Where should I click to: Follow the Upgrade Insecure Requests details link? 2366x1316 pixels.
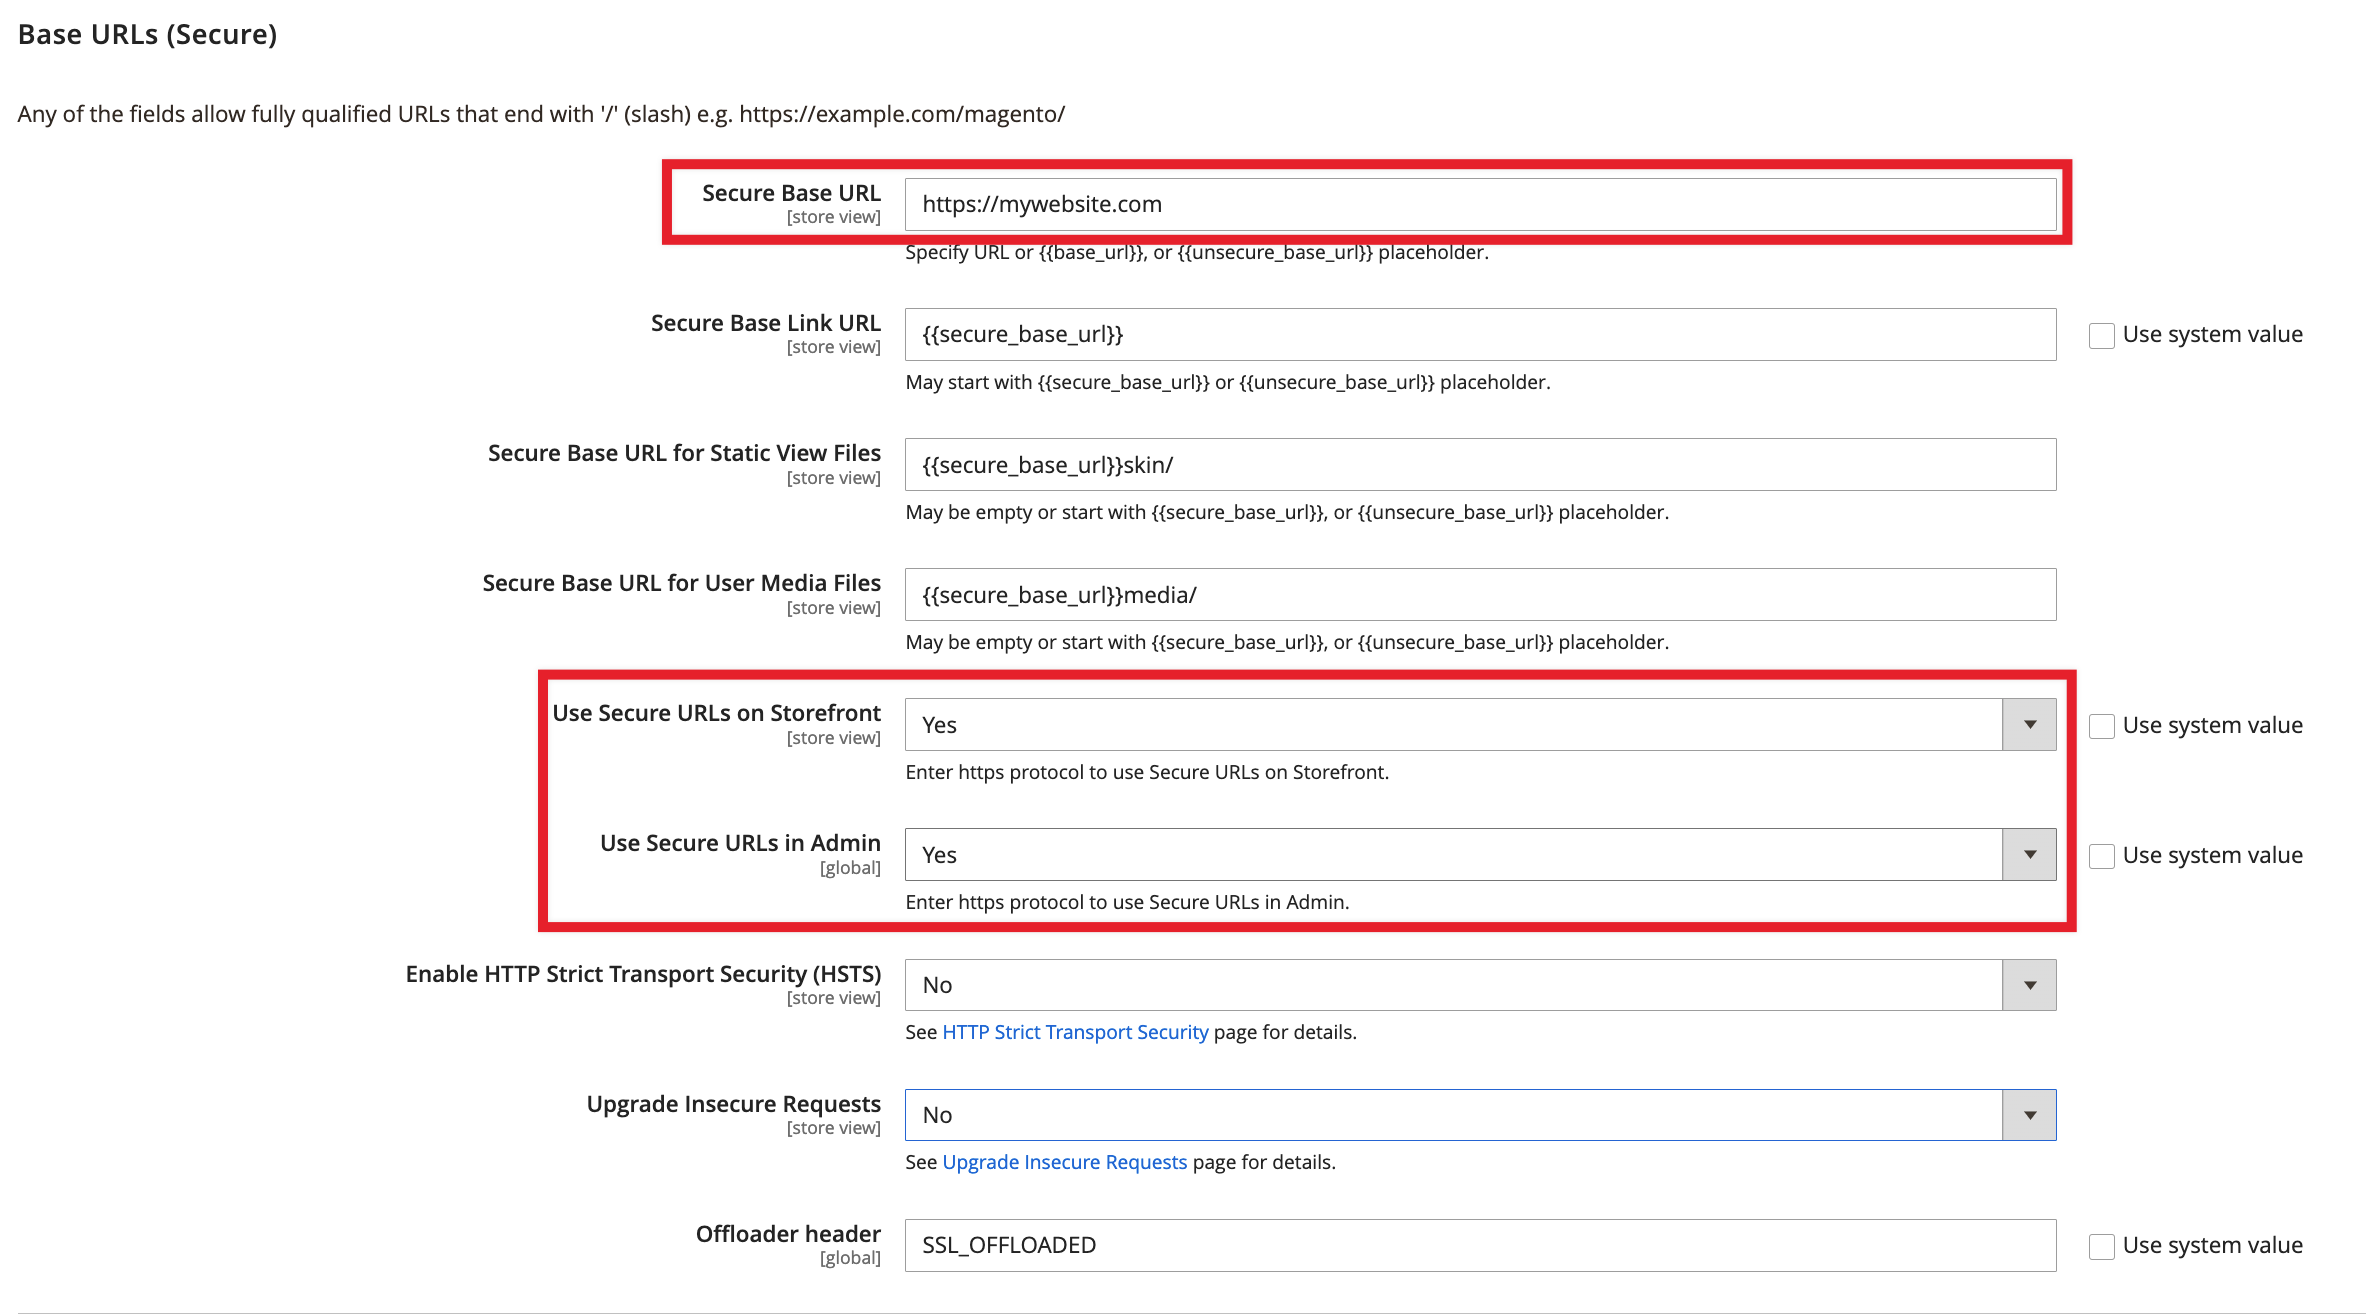click(1064, 1161)
